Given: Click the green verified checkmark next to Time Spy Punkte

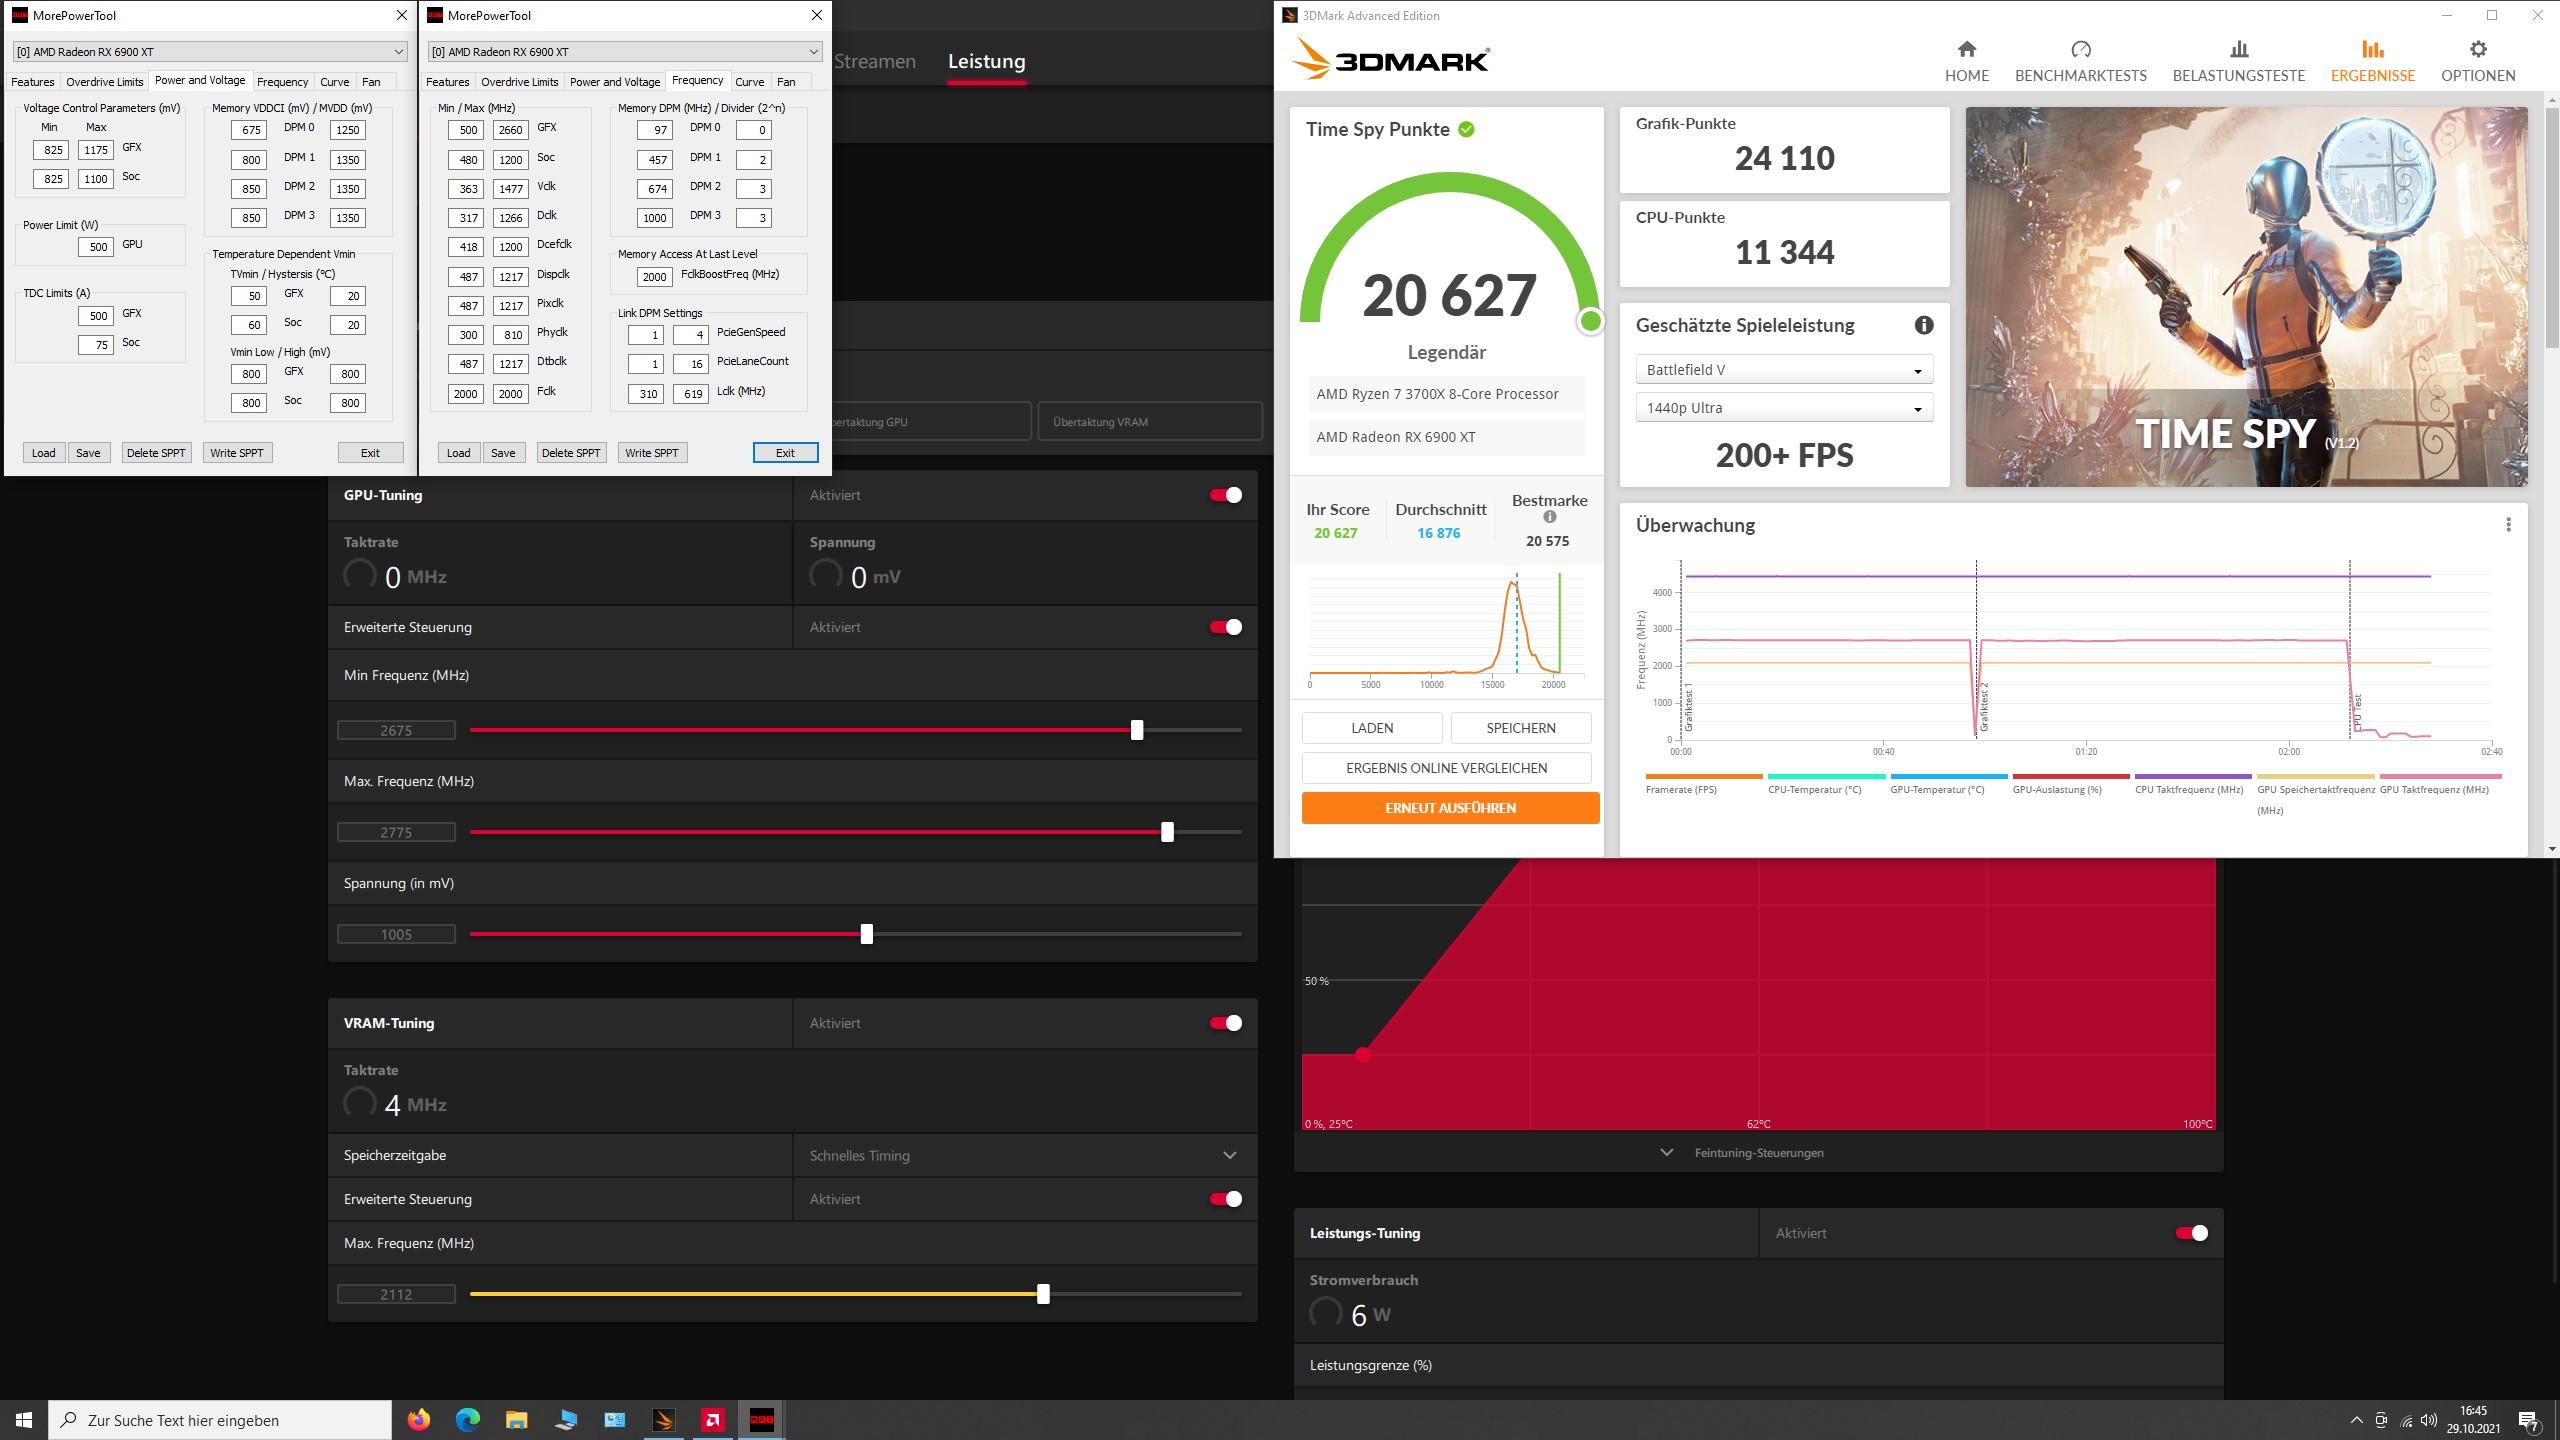Looking at the screenshot, I should point(1466,129).
